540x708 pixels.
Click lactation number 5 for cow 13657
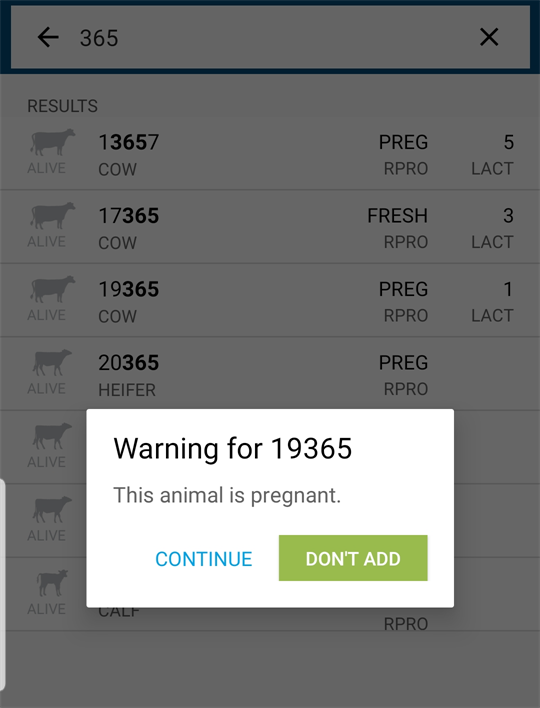(508, 142)
